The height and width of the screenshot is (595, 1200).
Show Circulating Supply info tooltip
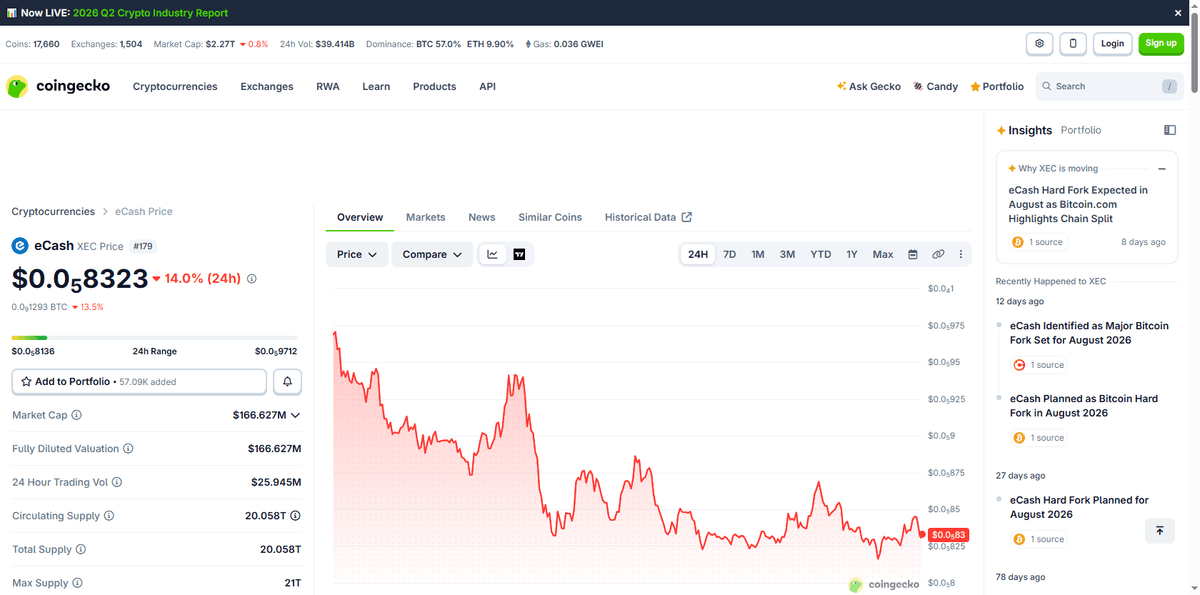(109, 516)
